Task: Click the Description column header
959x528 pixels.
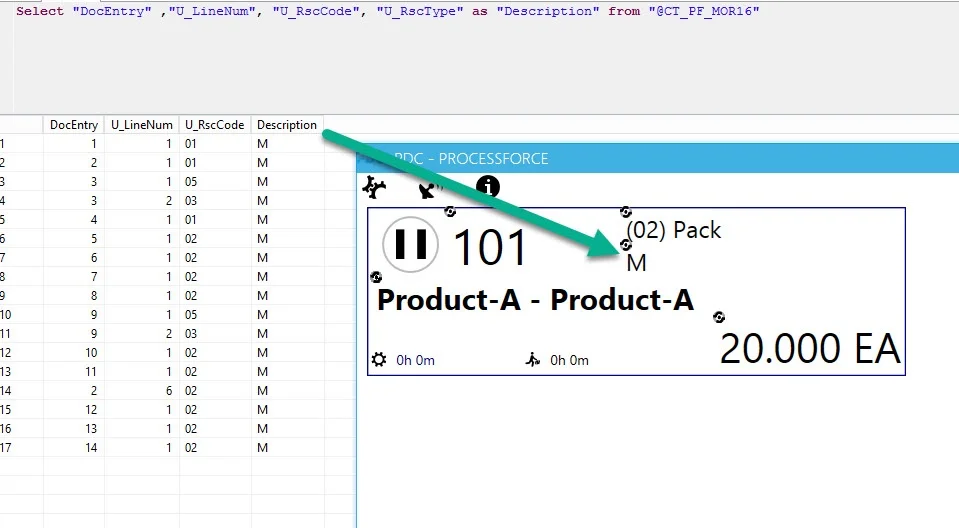Action: [x=286, y=125]
